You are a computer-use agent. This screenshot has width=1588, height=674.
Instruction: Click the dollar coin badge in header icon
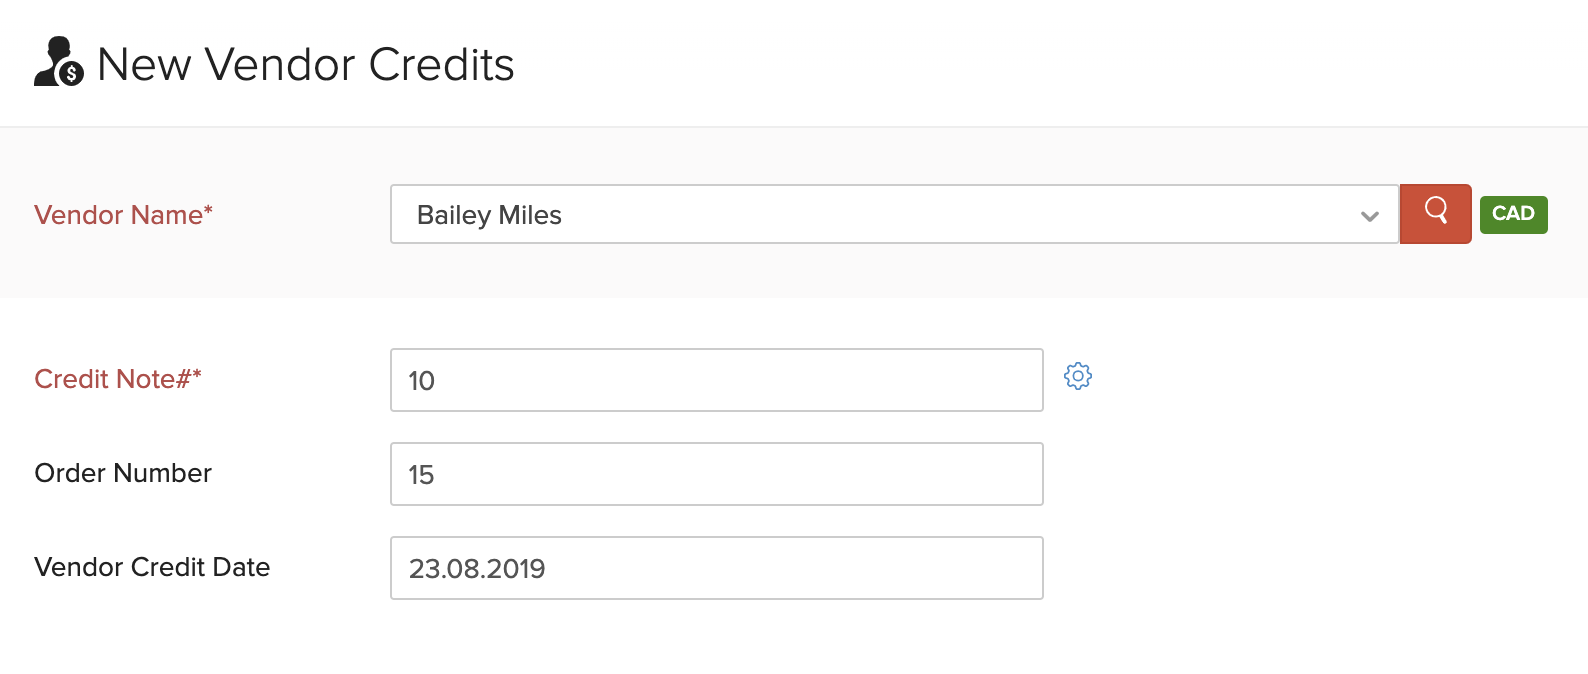tap(71, 74)
